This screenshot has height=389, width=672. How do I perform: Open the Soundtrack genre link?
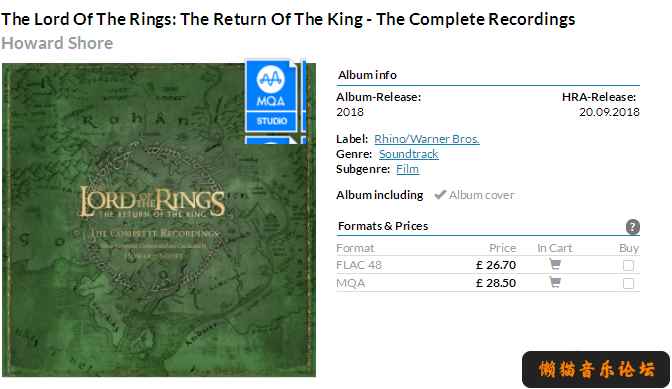[x=408, y=154]
